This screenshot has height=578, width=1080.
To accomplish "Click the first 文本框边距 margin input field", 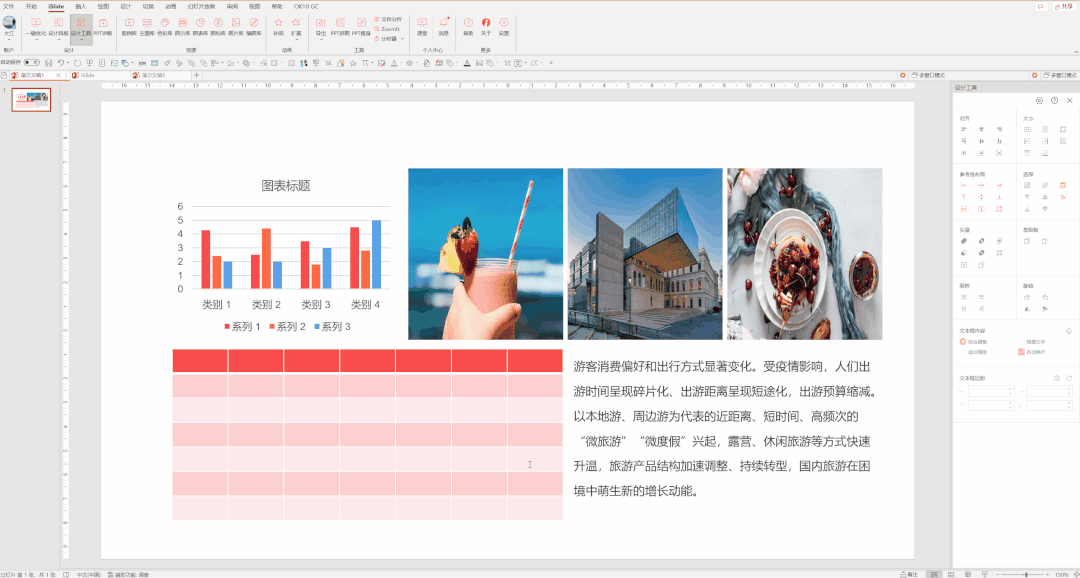I will [990, 391].
